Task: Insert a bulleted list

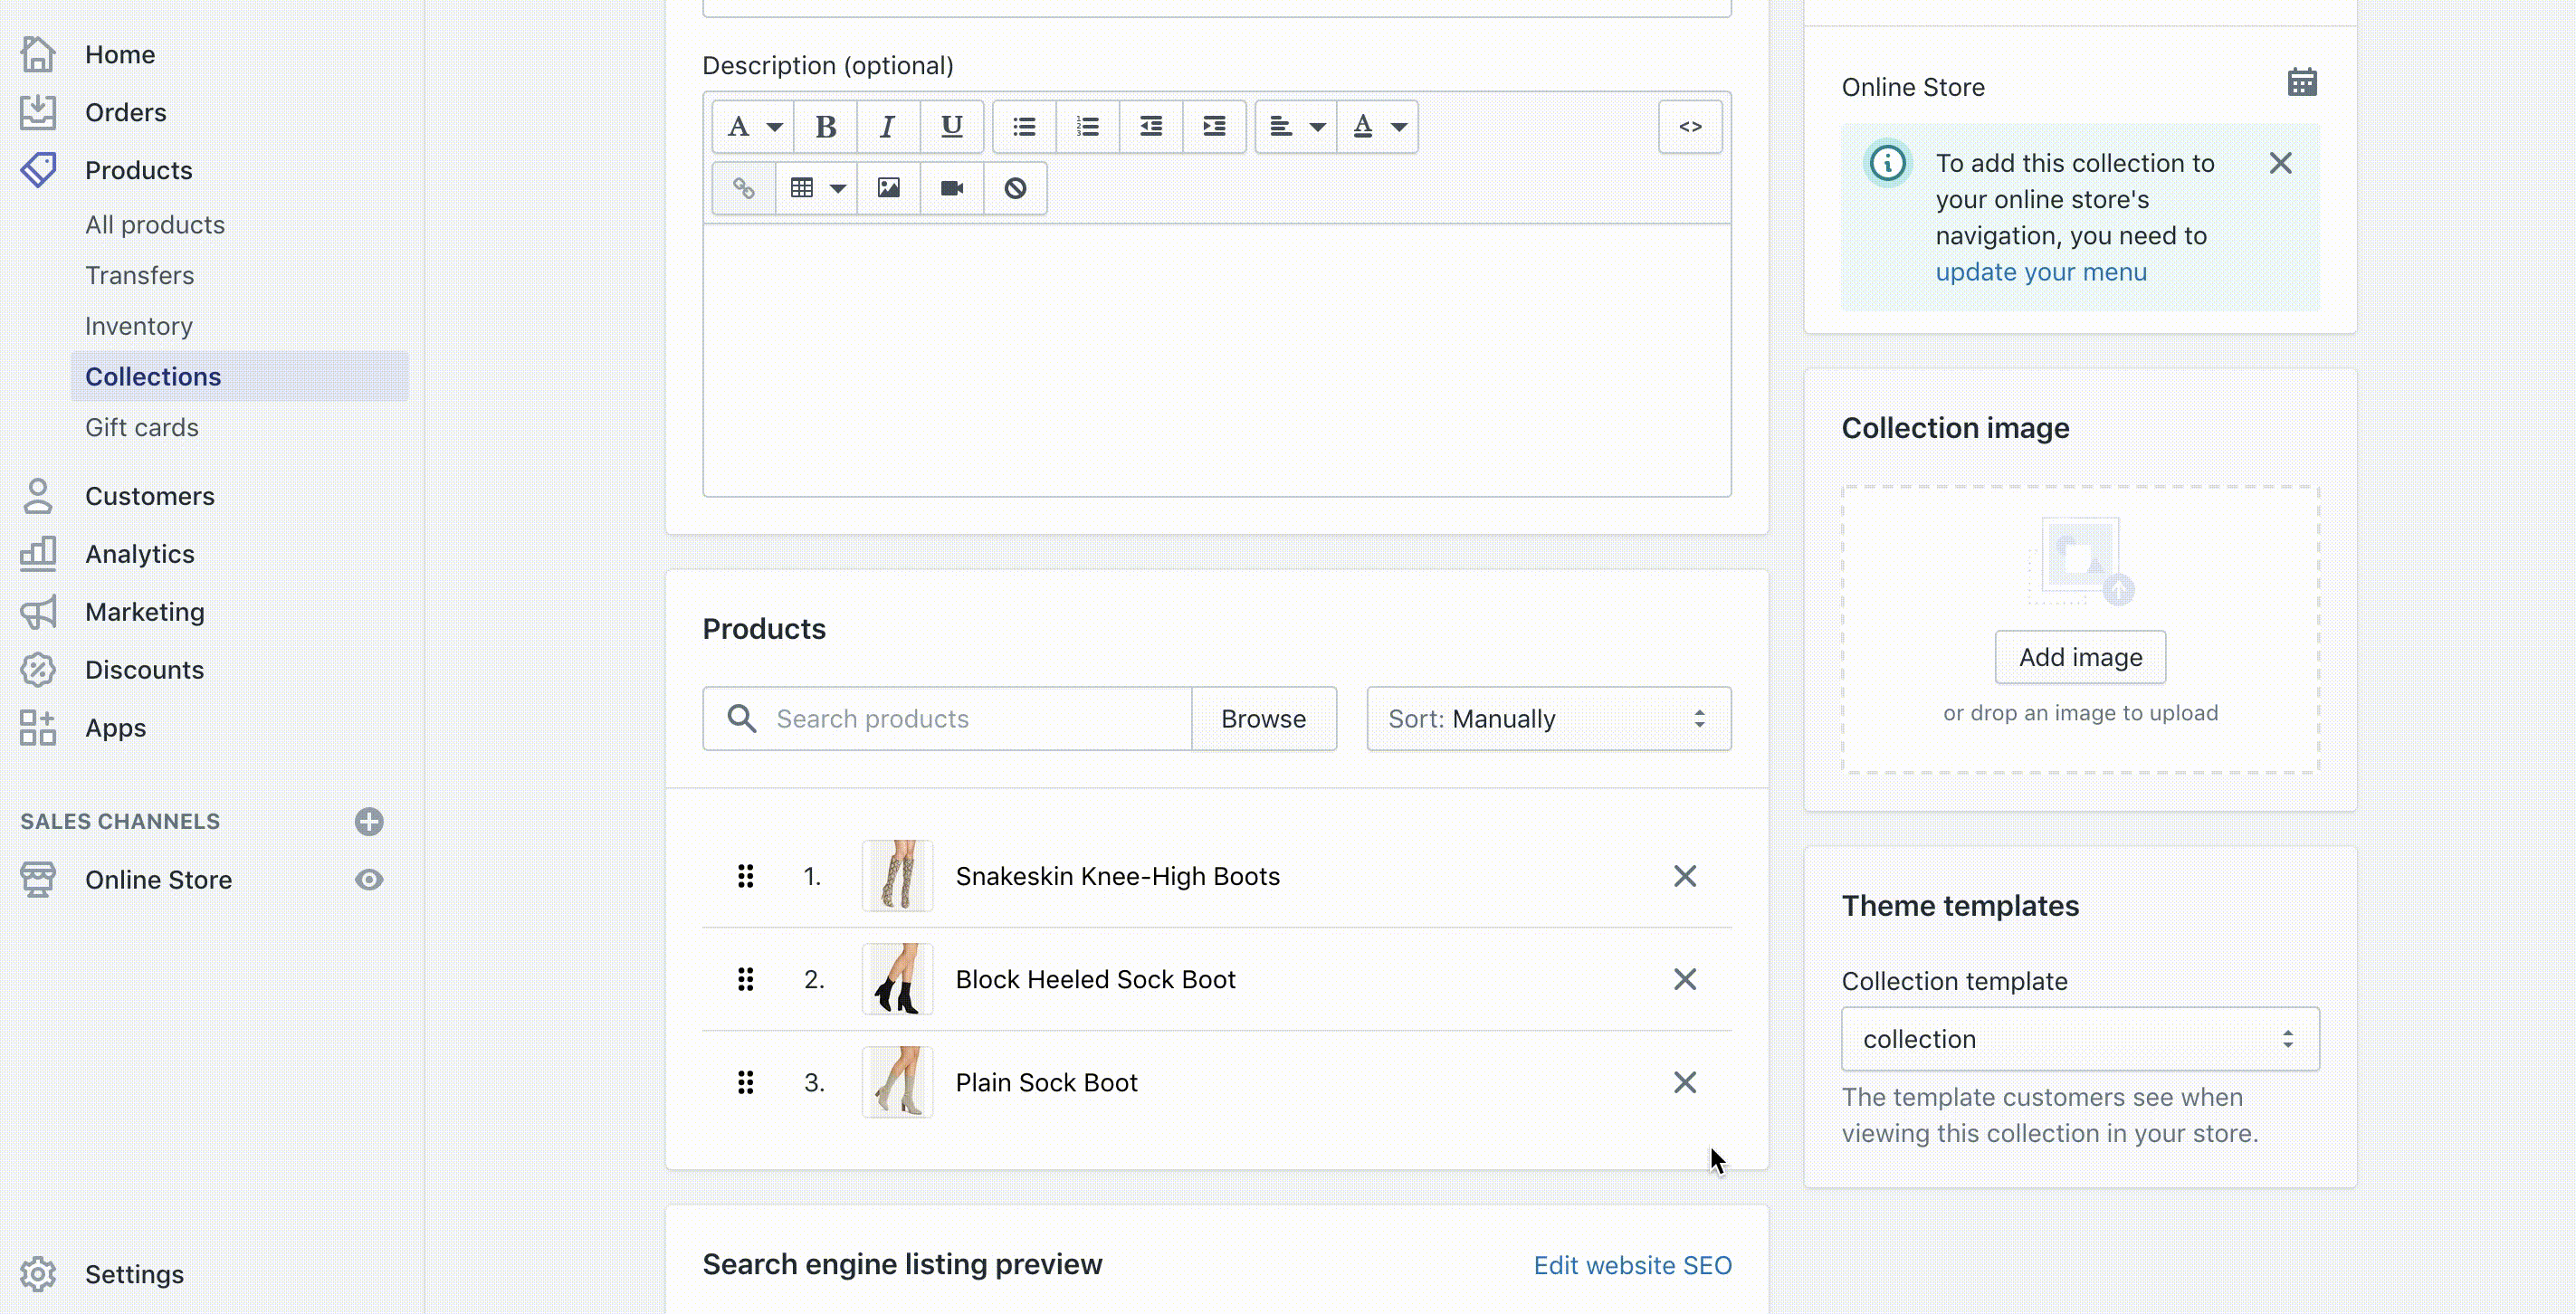Action: tap(1024, 127)
